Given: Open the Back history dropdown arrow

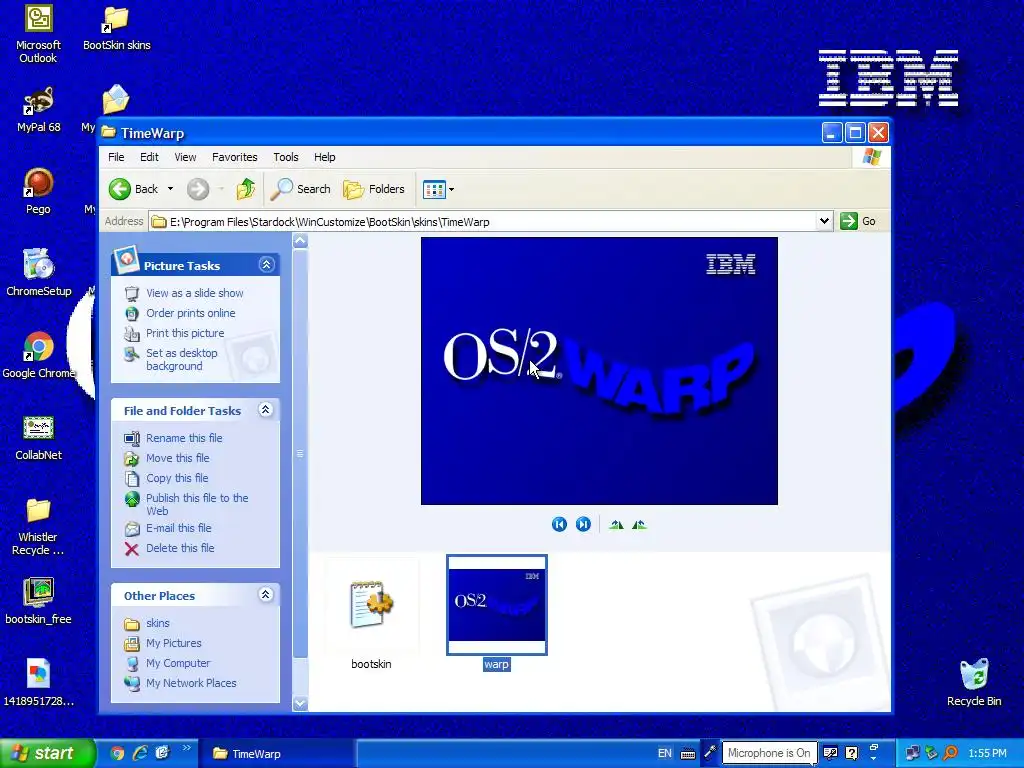Looking at the screenshot, I should click(170, 189).
